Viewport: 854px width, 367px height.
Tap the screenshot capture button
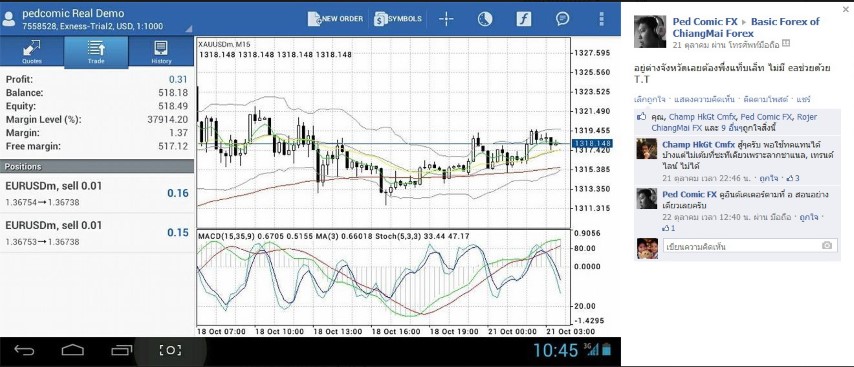(x=170, y=350)
